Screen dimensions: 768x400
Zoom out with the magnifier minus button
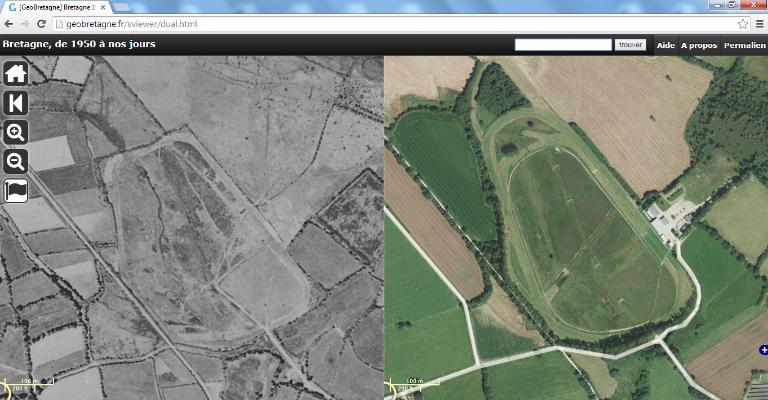click(16, 161)
